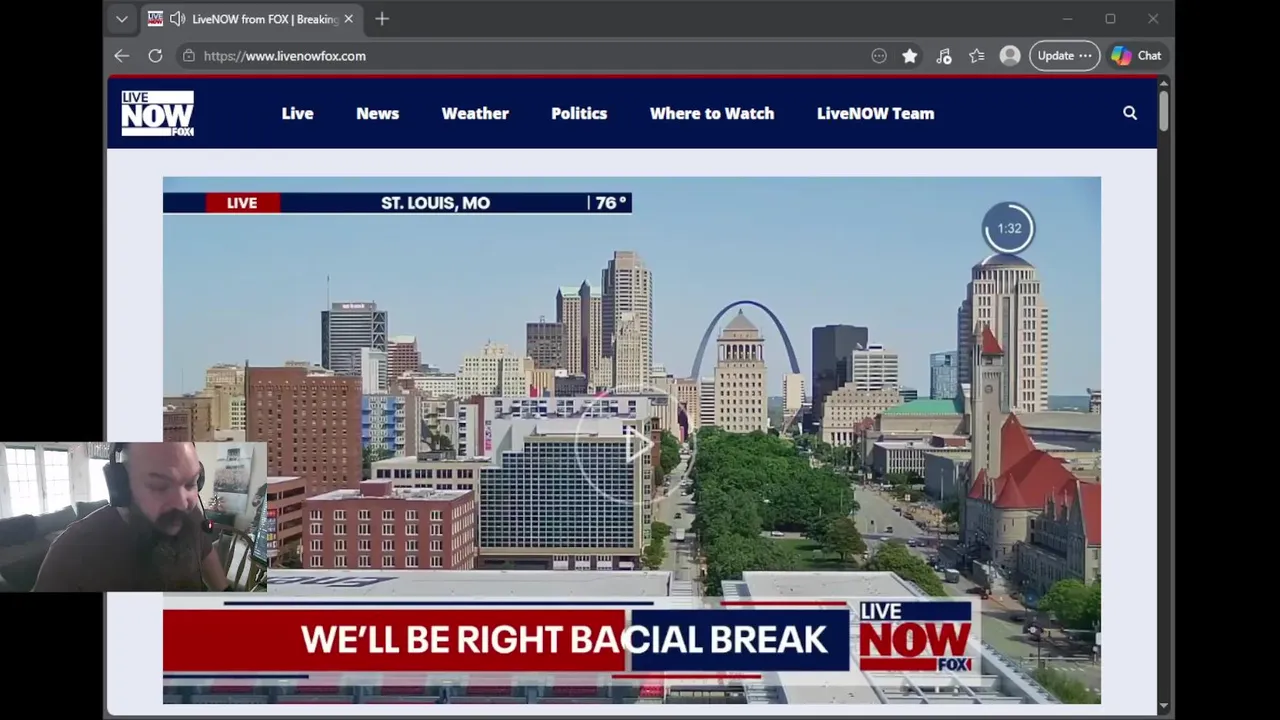
Task: Open the tab search dropdown arrow
Action: pyautogui.click(x=122, y=19)
